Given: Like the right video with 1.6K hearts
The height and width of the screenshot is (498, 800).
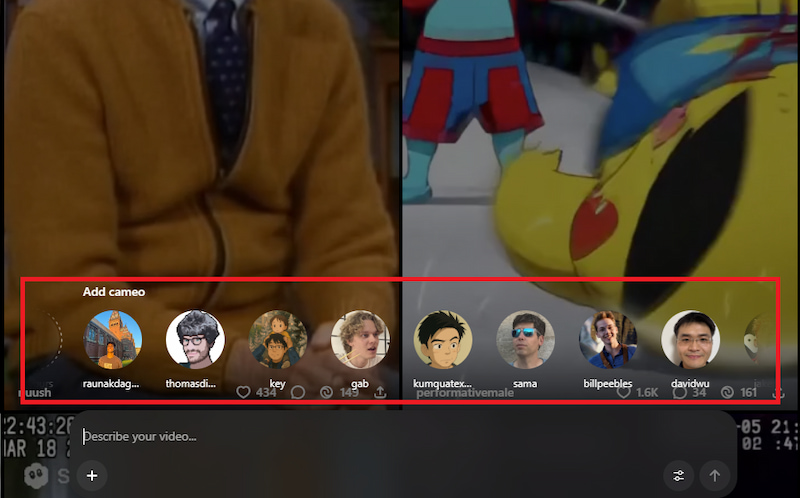Looking at the screenshot, I should [x=622, y=393].
